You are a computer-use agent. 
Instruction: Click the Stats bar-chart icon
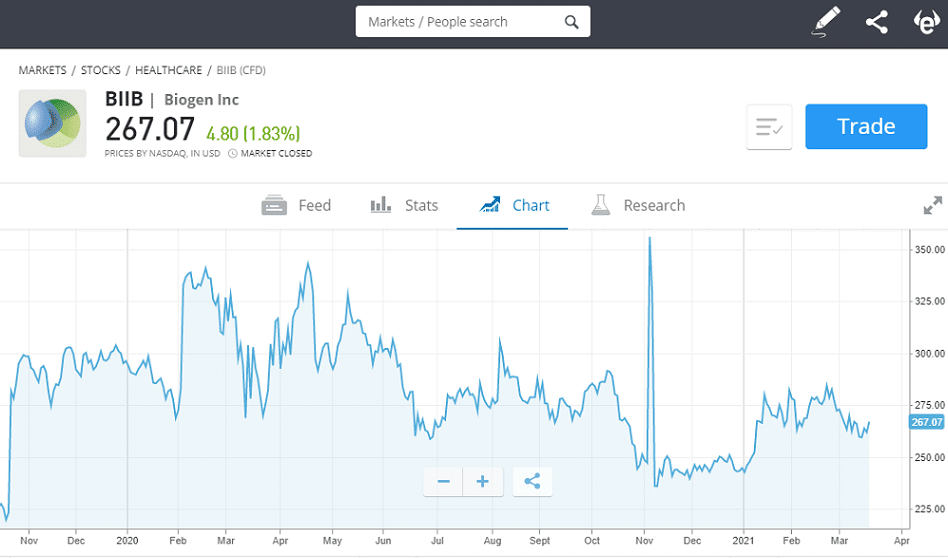point(380,205)
